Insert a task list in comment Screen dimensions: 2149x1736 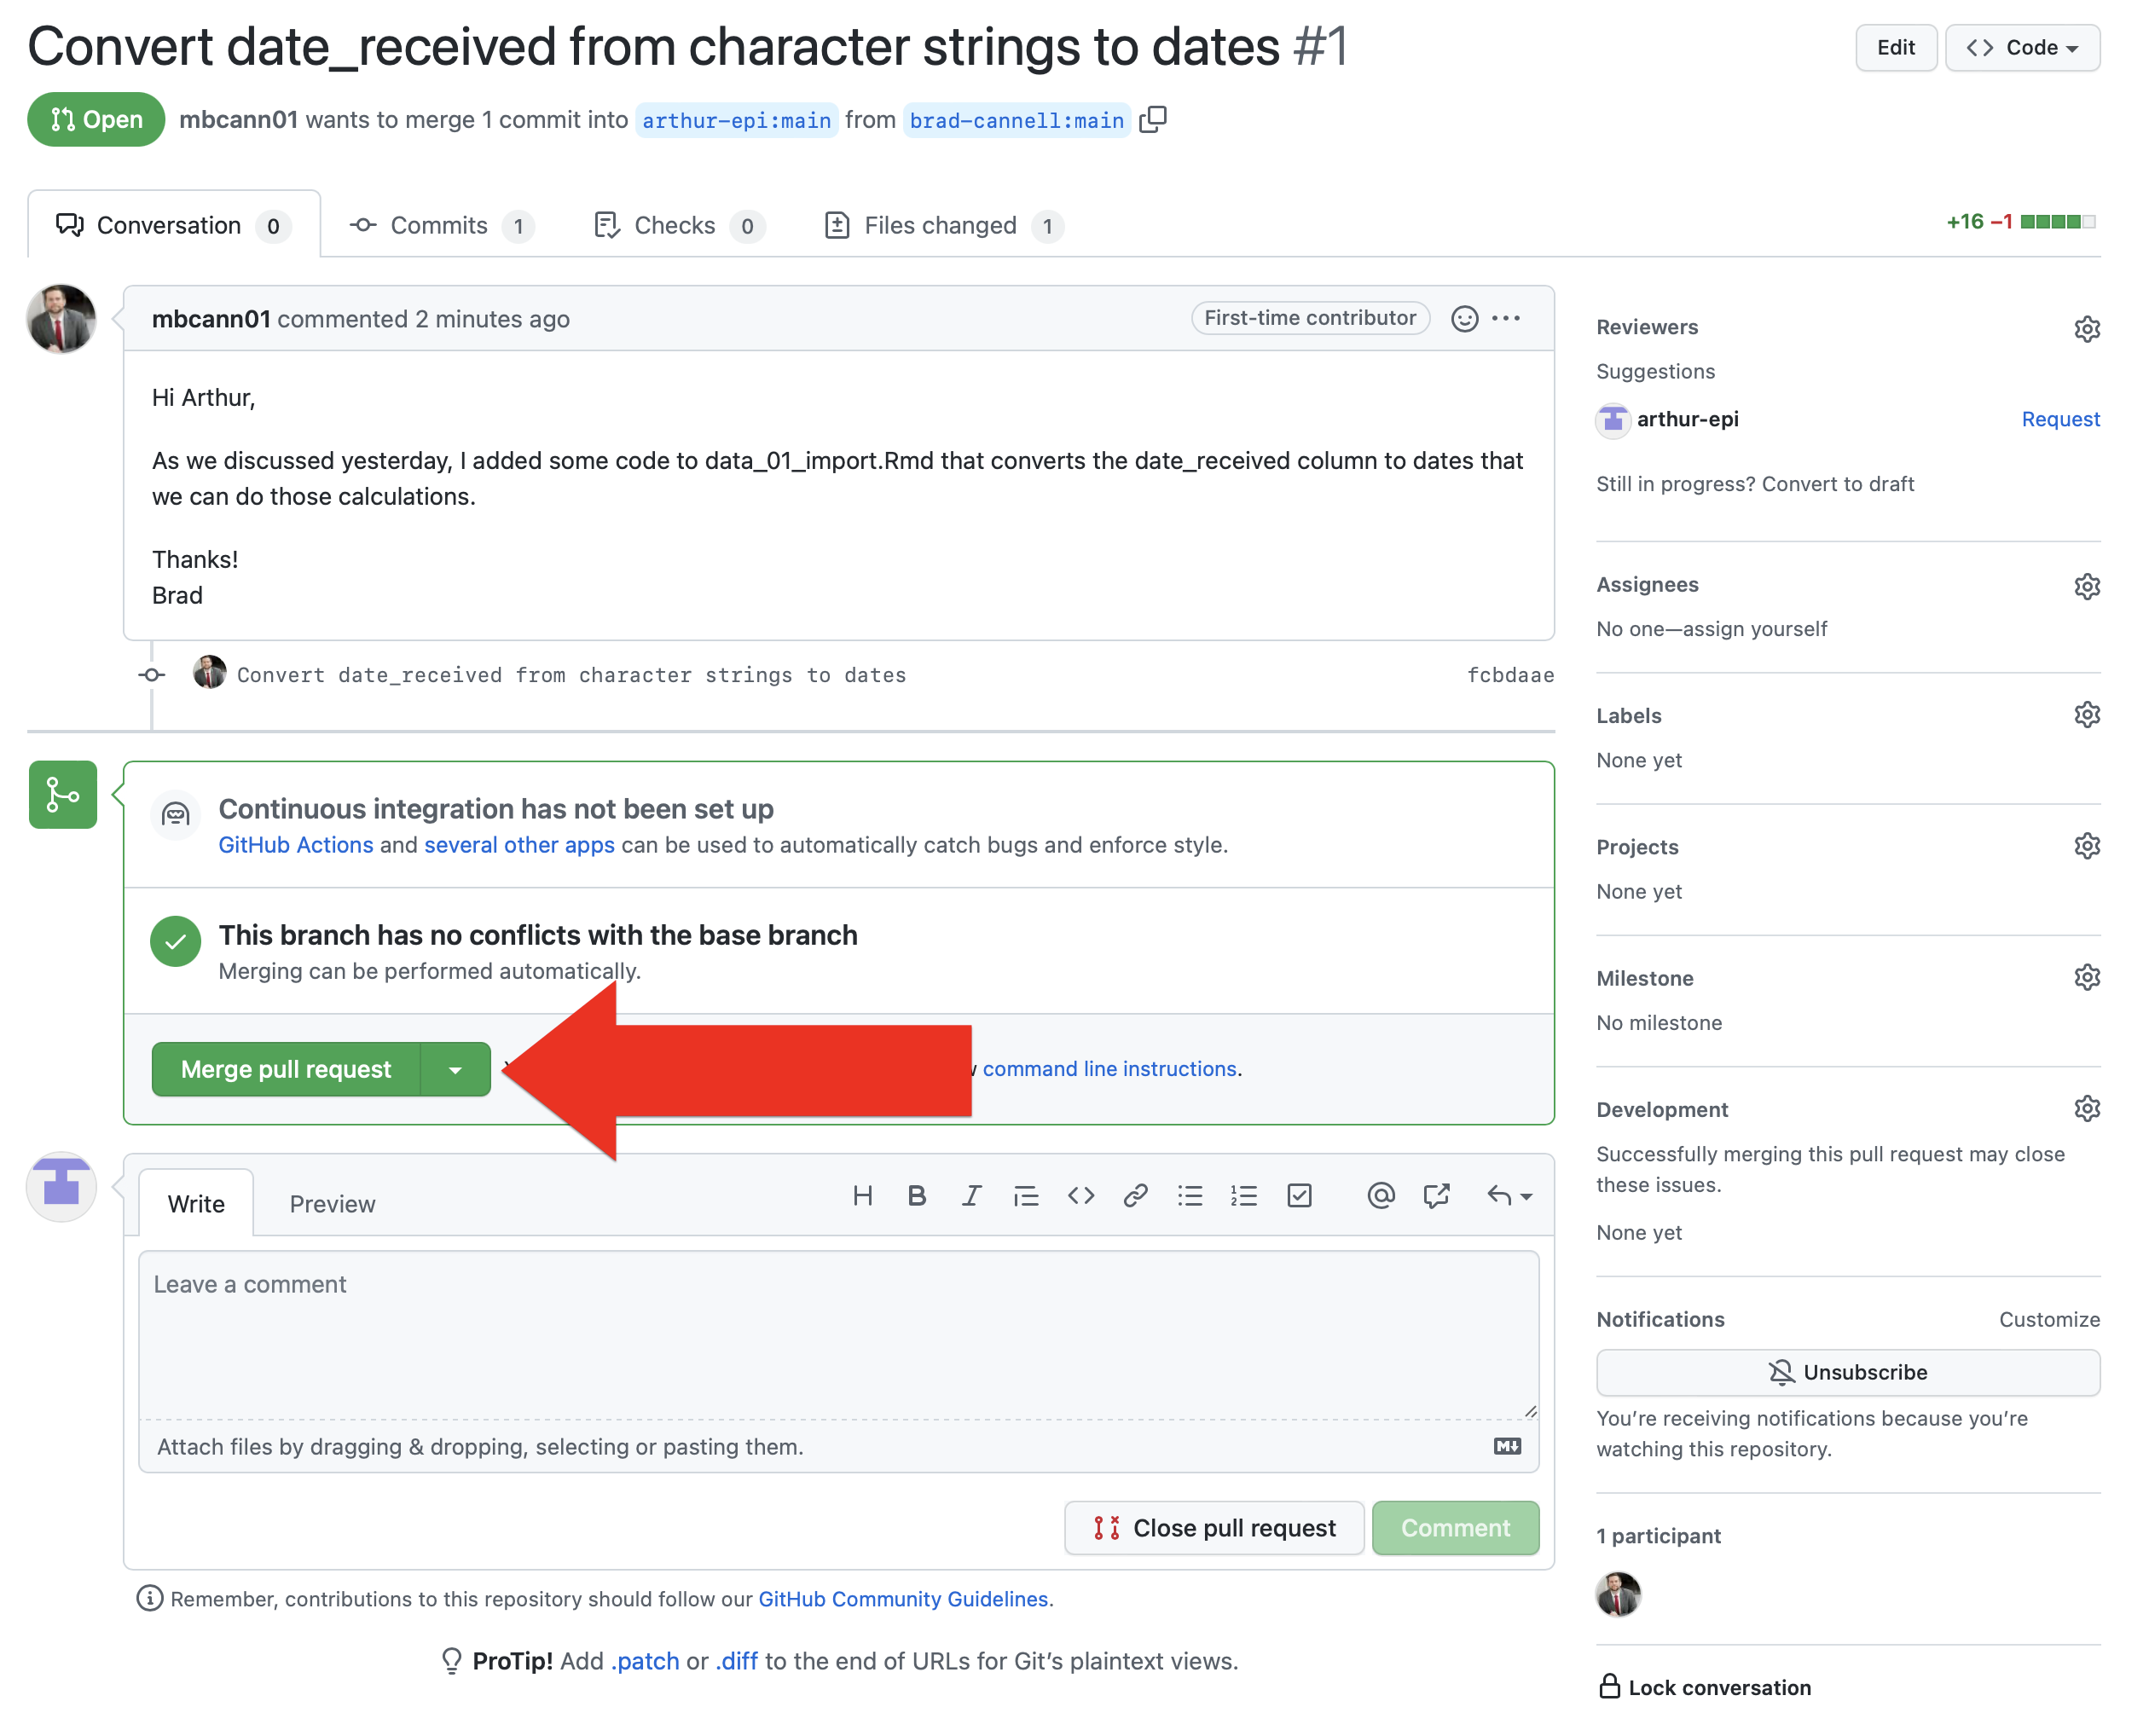[1298, 1195]
